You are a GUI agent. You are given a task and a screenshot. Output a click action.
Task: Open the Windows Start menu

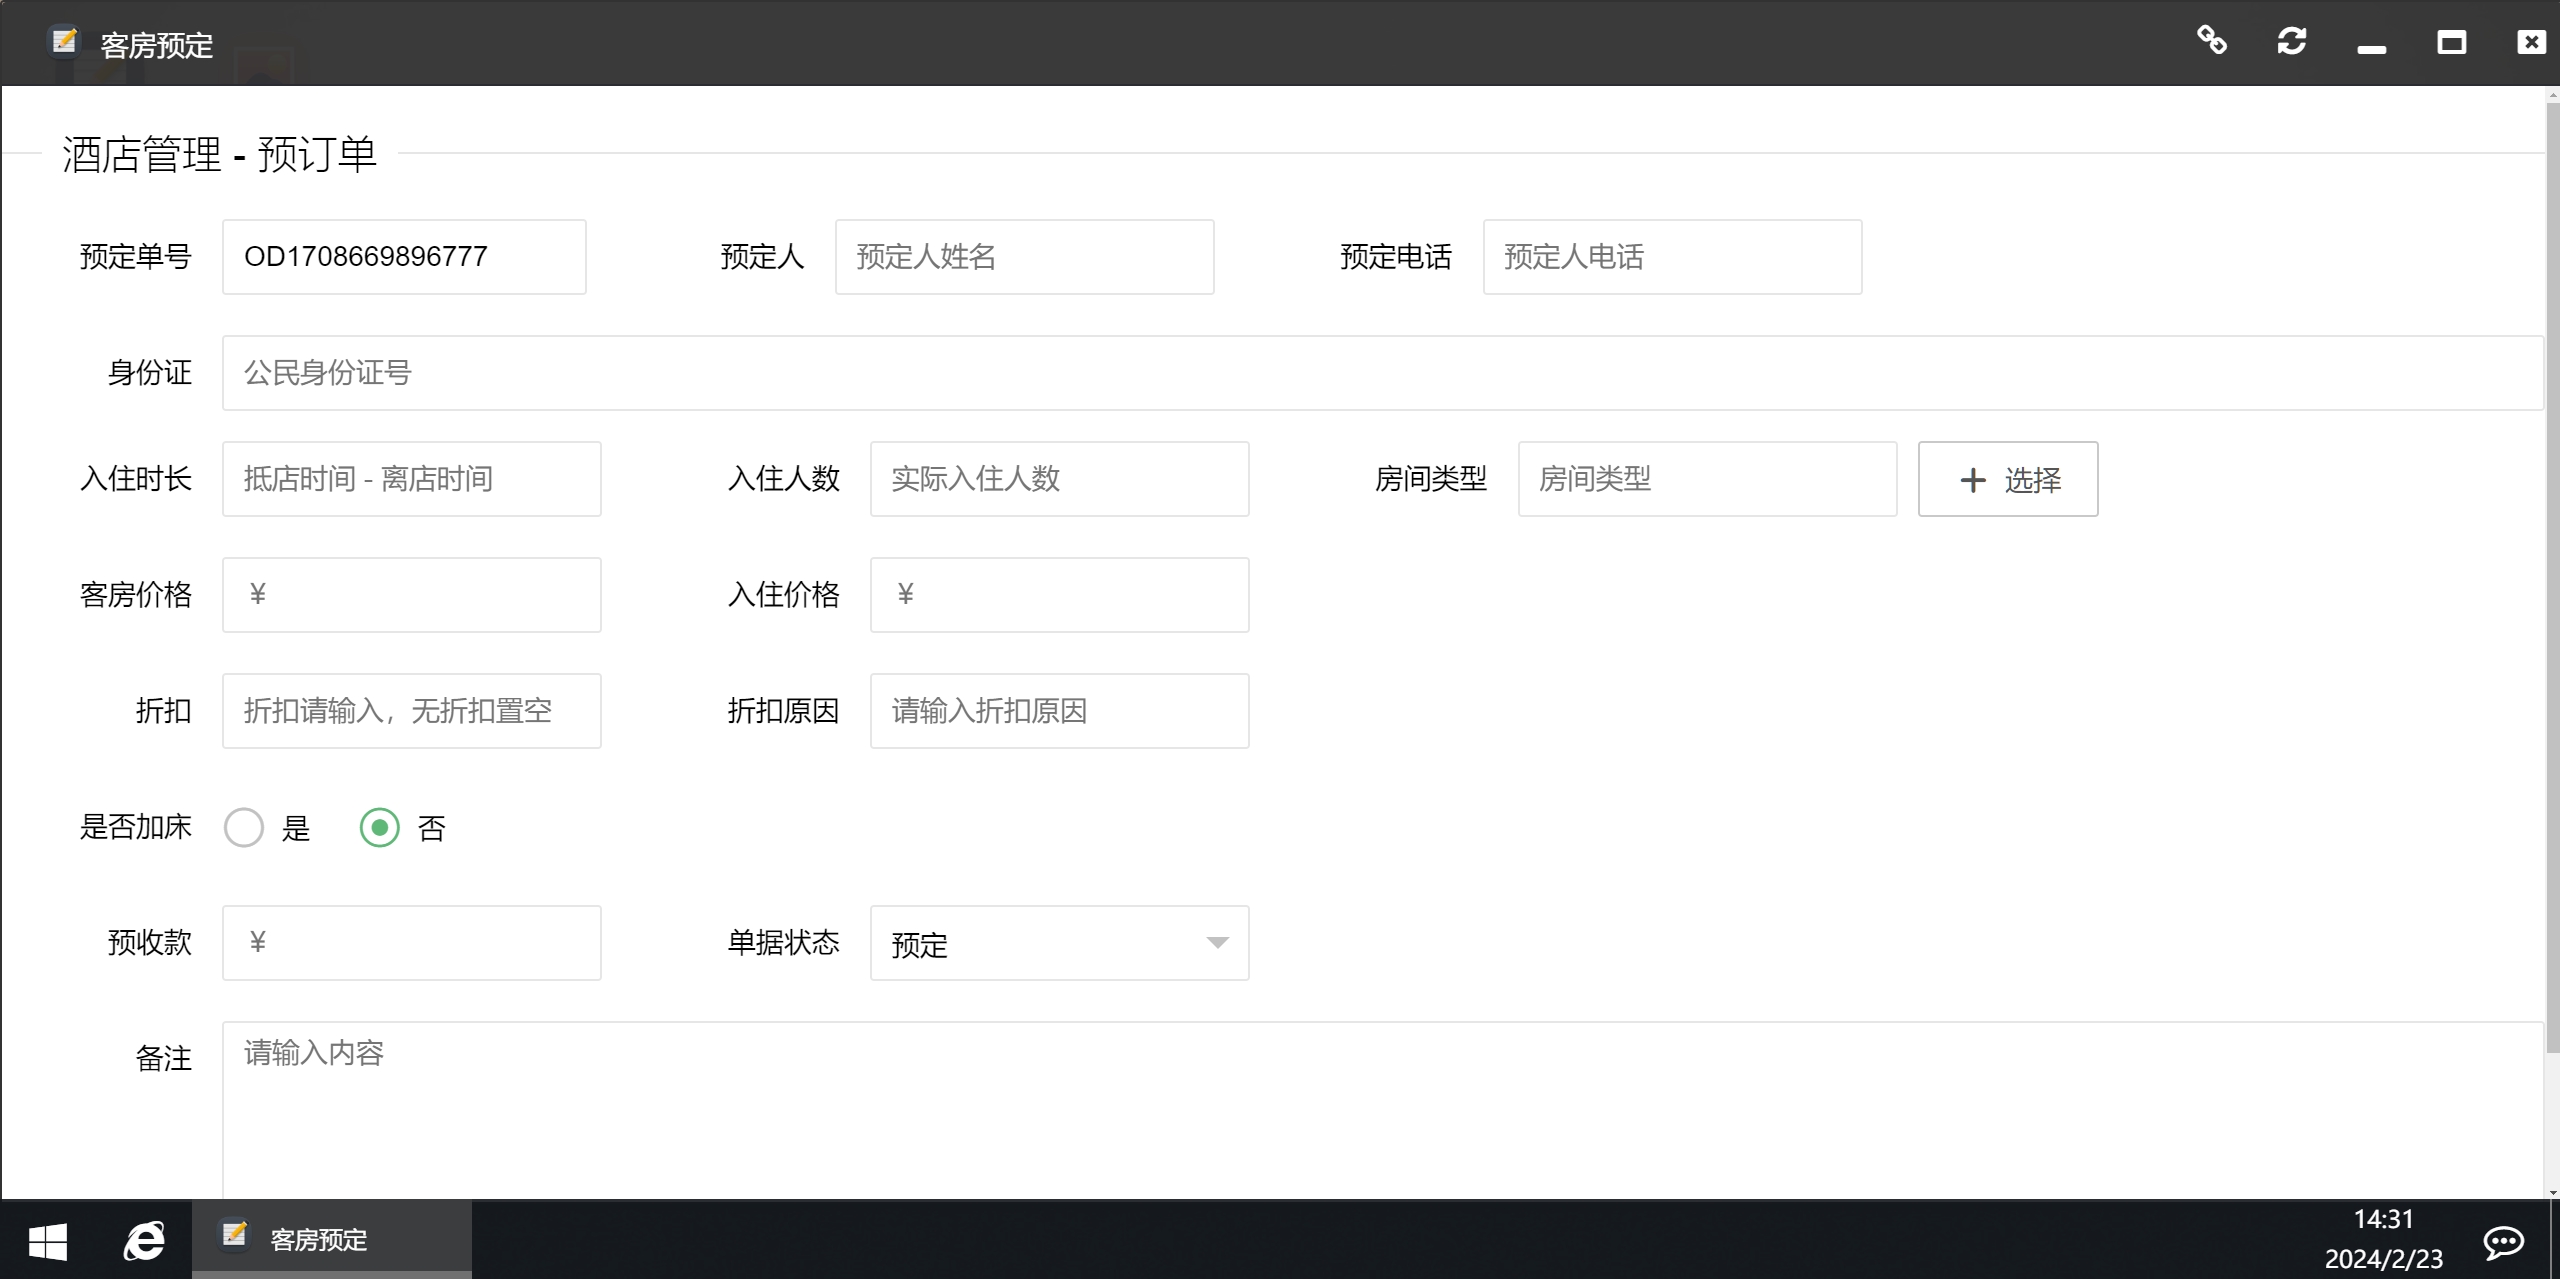coord(48,1241)
